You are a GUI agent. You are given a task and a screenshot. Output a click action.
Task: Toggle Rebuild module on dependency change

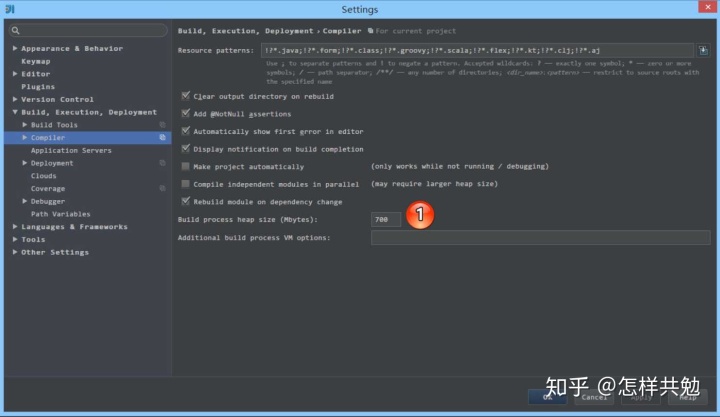pos(186,201)
